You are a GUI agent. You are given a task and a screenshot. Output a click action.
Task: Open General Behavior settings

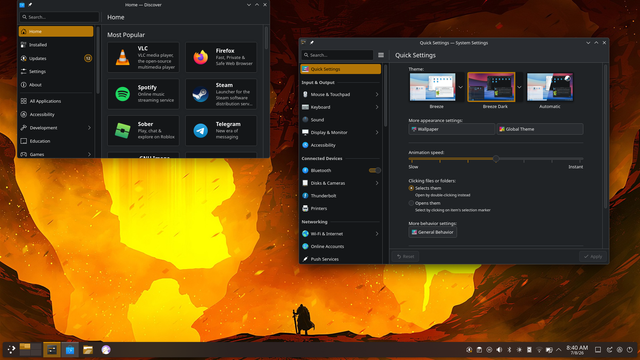click(x=433, y=232)
